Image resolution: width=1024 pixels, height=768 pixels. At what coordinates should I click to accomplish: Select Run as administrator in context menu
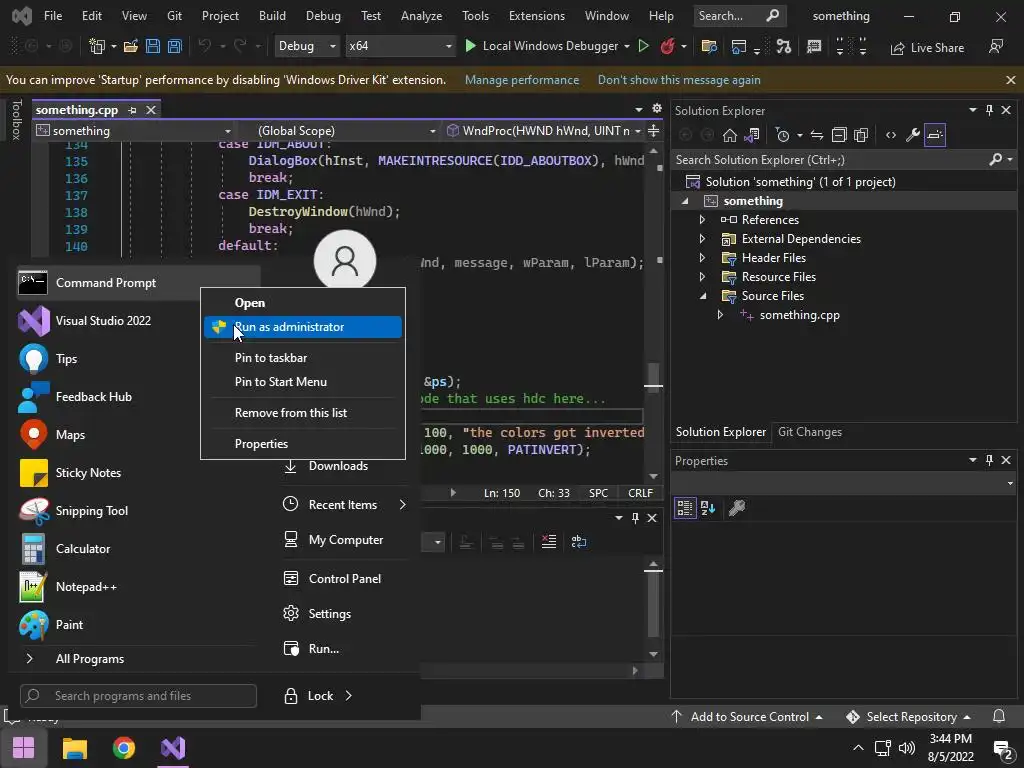(302, 327)
